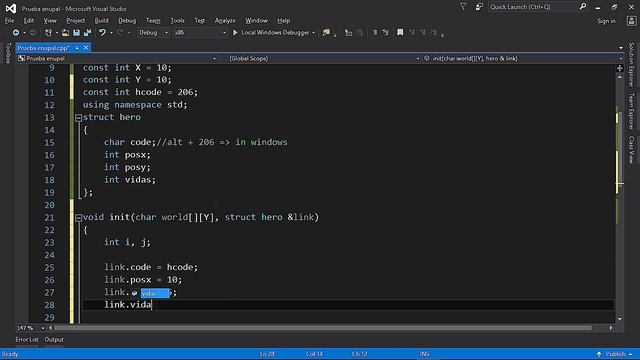This screenshot has height=360, width=640.
Task: Open the Team menu
Action: pos(153,20)
